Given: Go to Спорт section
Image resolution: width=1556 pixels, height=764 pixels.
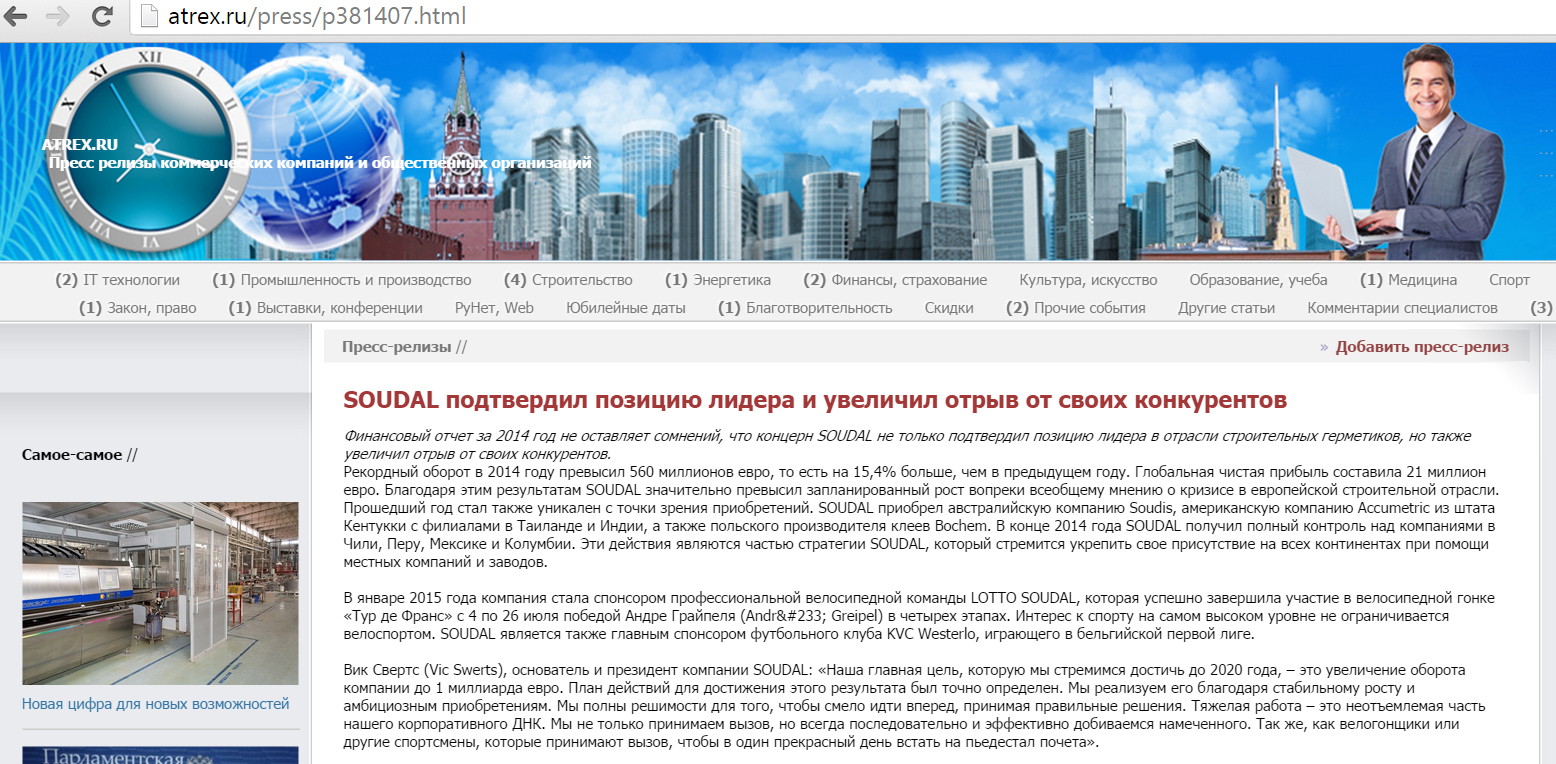Looking at the screenshot, I should point(1510,280).
